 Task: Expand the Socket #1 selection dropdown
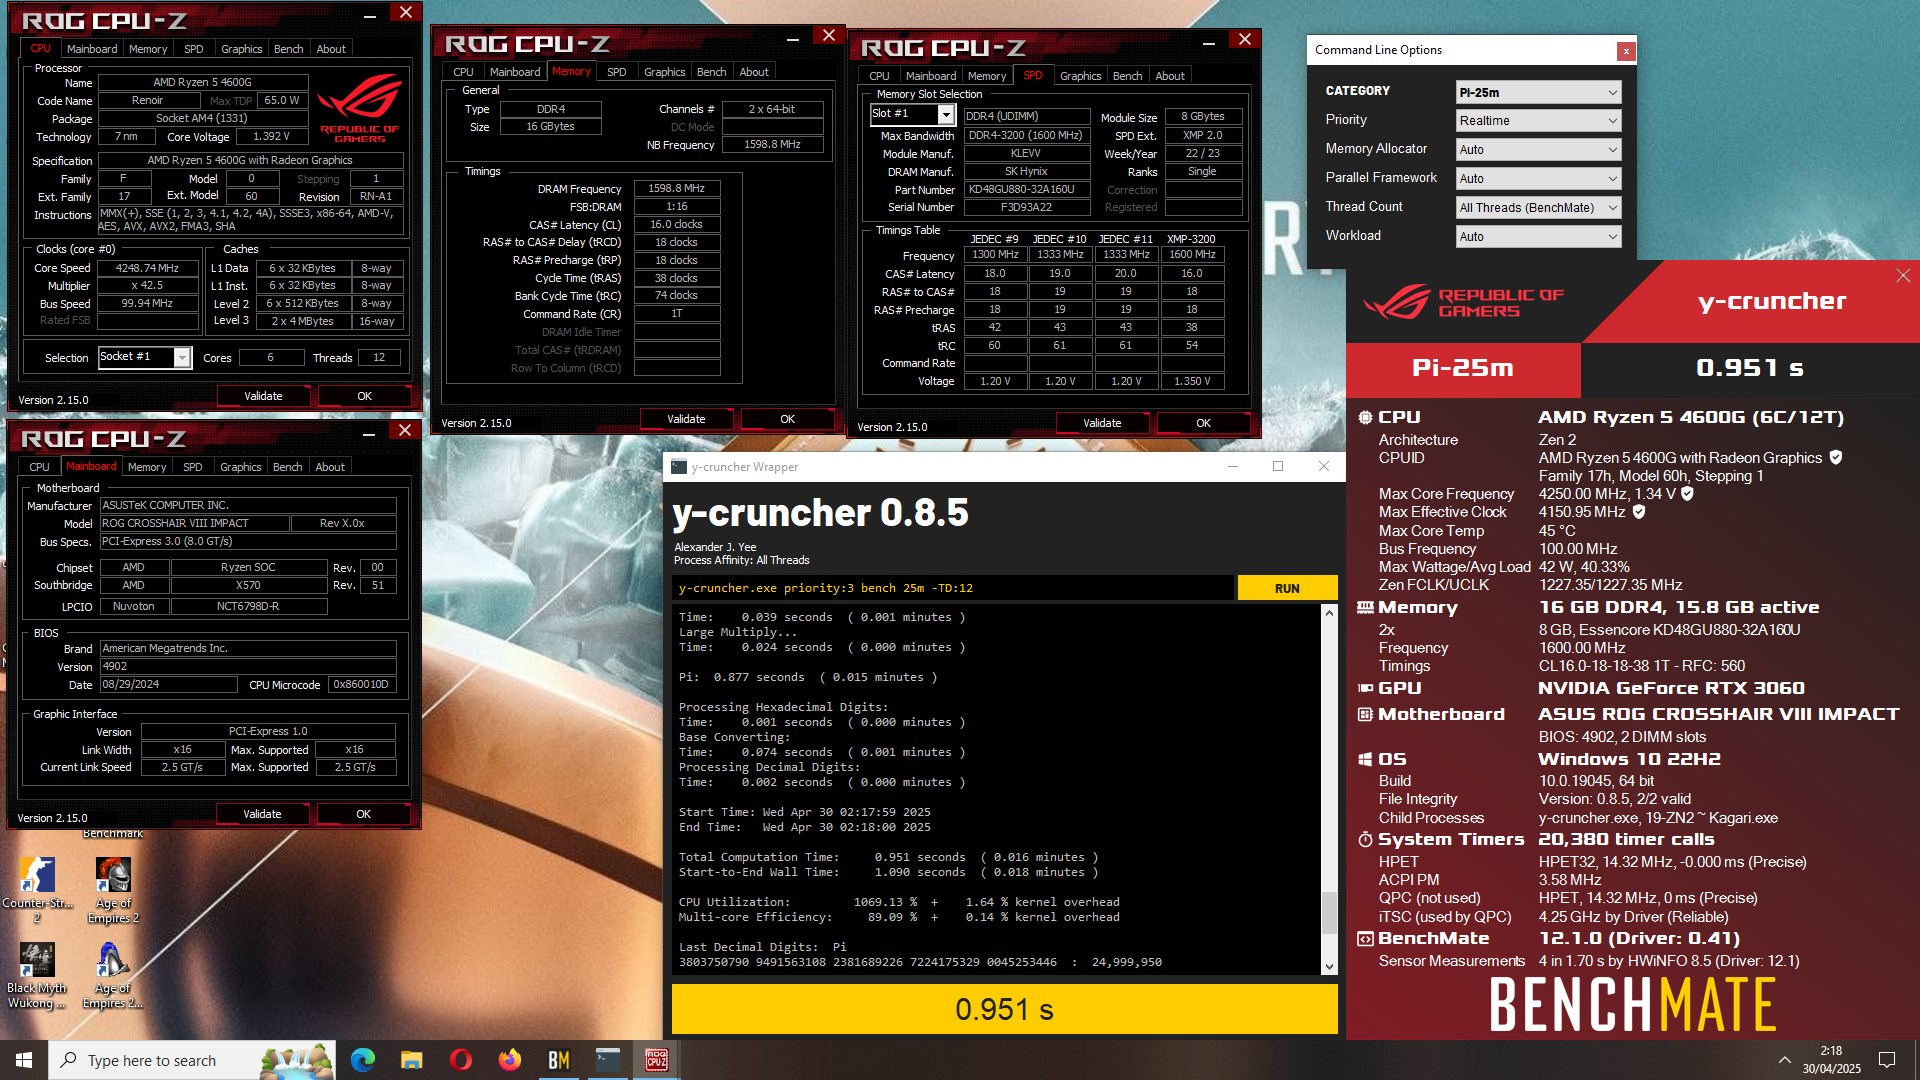[x=182, y=358]
